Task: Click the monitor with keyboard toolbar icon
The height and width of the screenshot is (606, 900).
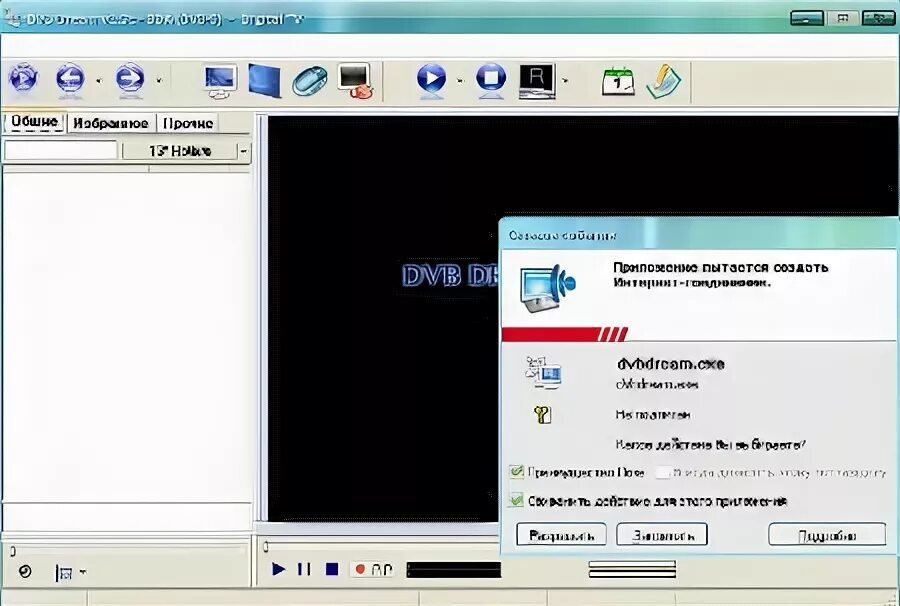Action: click(x=220, y=81)
